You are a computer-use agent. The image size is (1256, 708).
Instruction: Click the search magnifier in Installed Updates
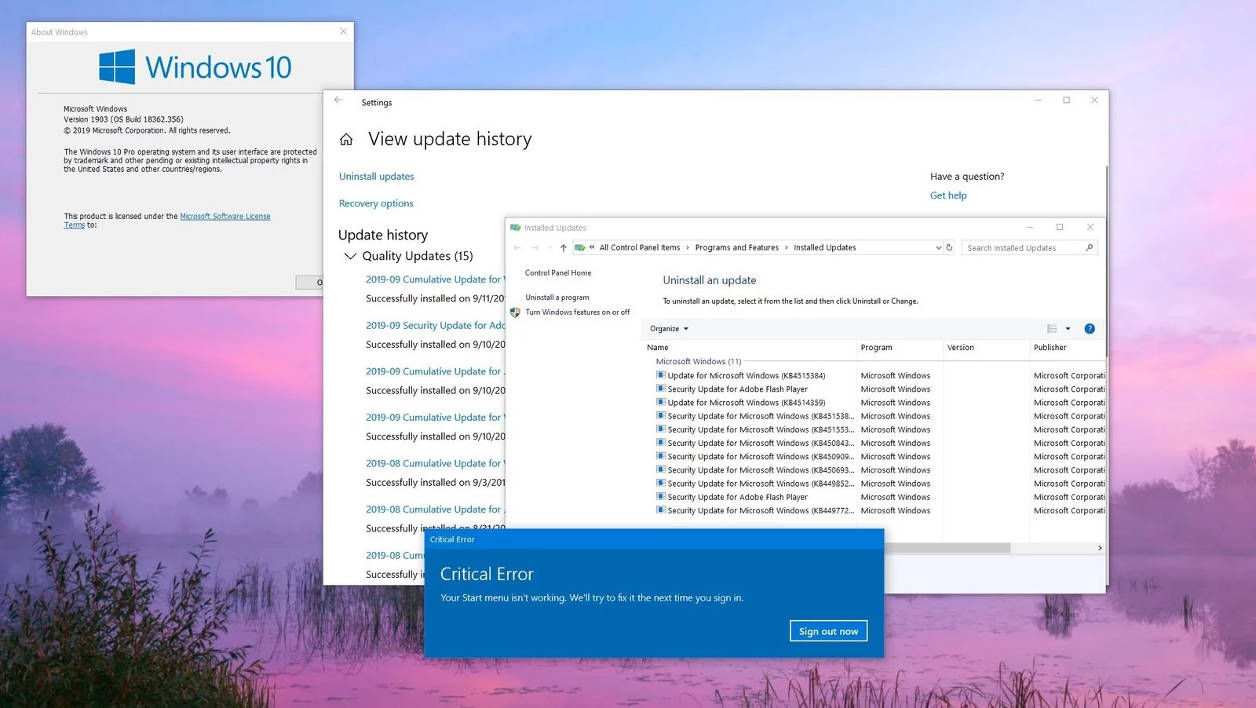(x=1089, y=248)
